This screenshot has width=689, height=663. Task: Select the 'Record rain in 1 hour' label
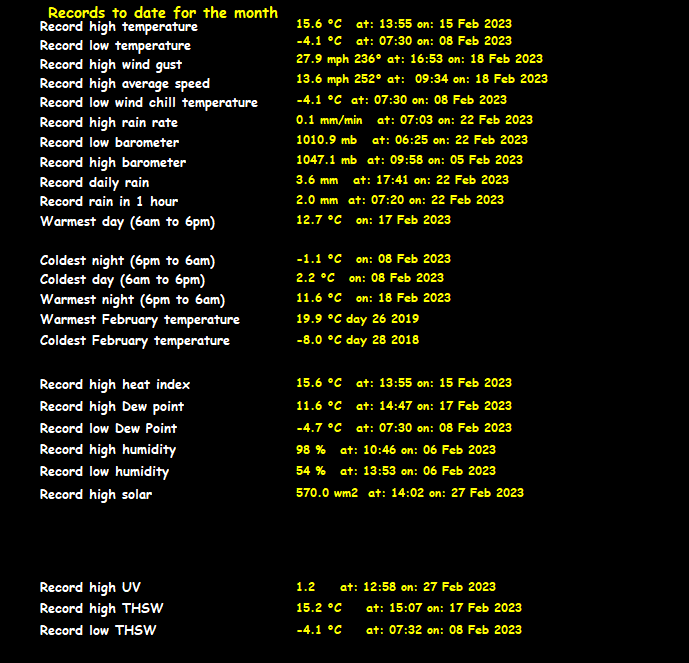(109, 202)
